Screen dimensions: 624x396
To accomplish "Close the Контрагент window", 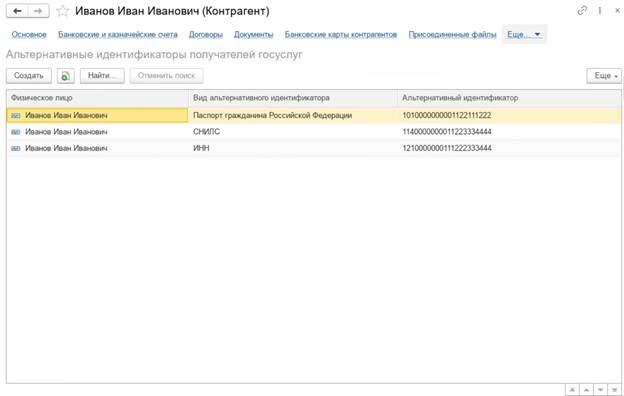I will coord(617,11).
